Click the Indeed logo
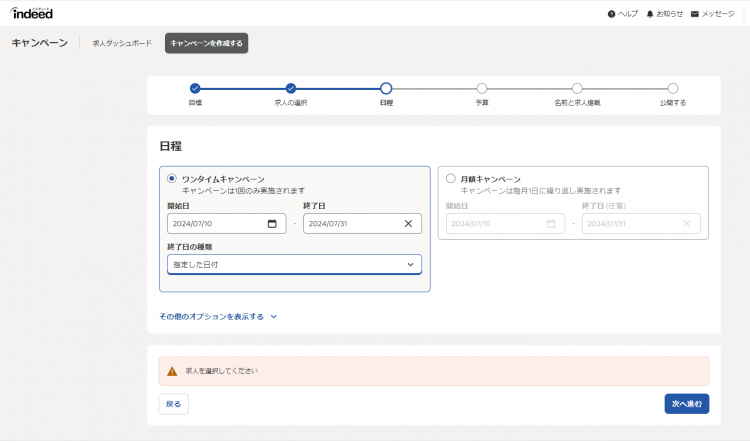The width and height of the screenshot is (750, 443). coord(32,13)
